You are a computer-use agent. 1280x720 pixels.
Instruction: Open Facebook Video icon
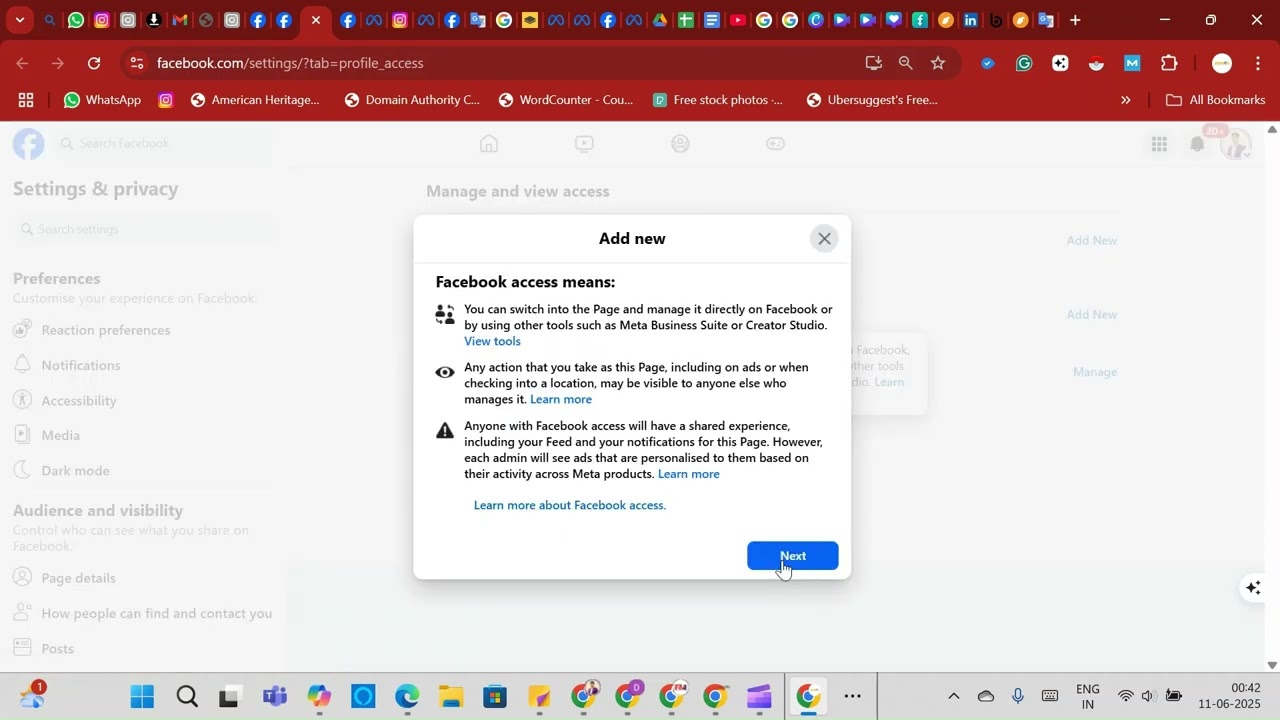tap(585, 144)
